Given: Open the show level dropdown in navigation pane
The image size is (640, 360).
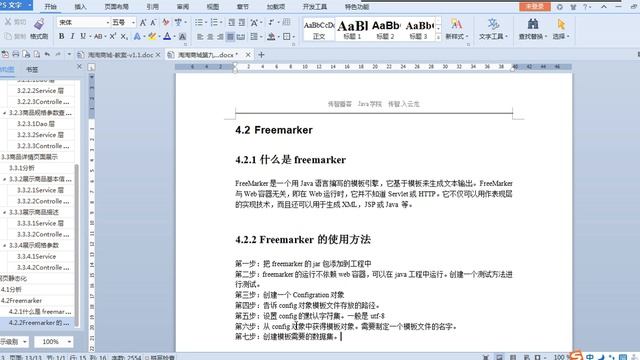Looking at the screenshot, I should click(x=24, y=342).
